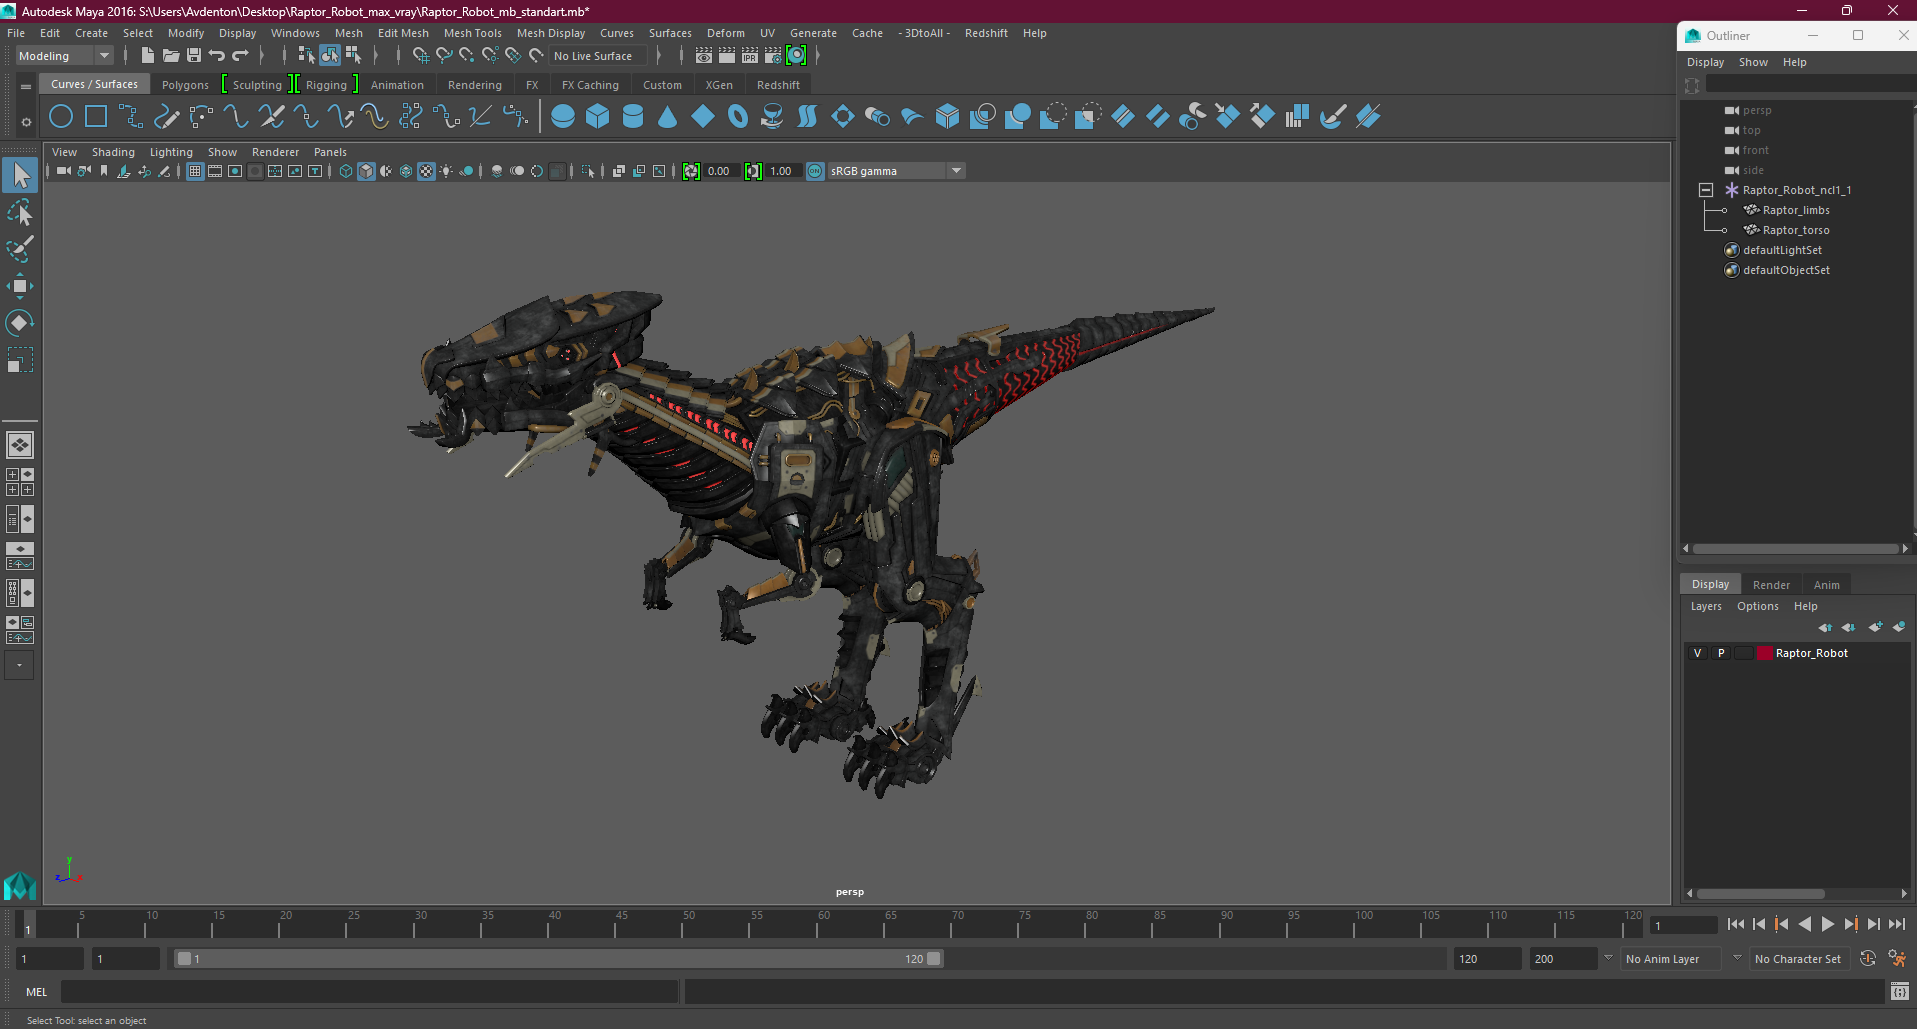Open Layers menu in layer editor
The height and width of the screenshot is (1029, 1917).
point(1706,606)
